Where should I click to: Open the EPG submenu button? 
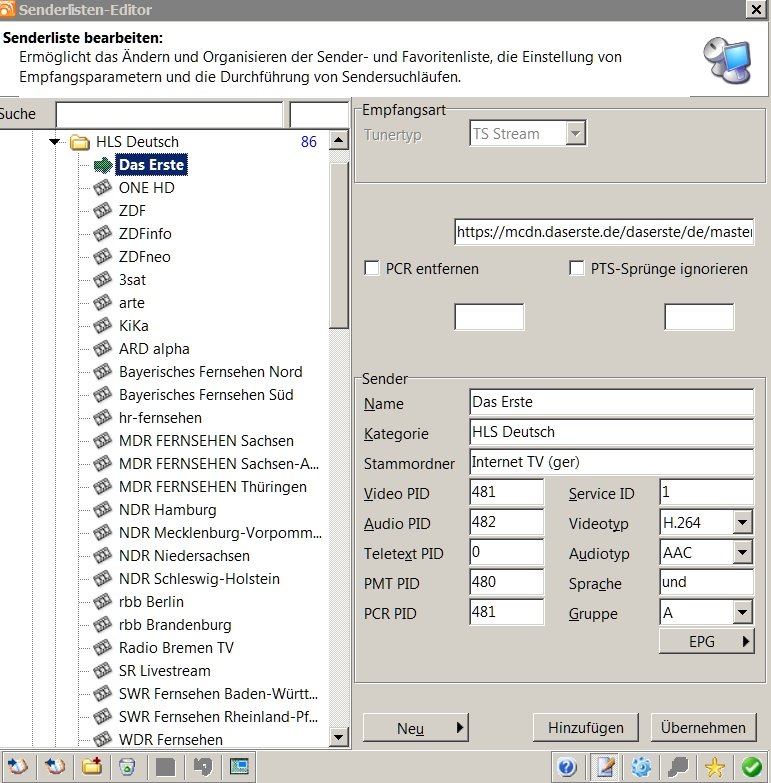pos(707,641)
